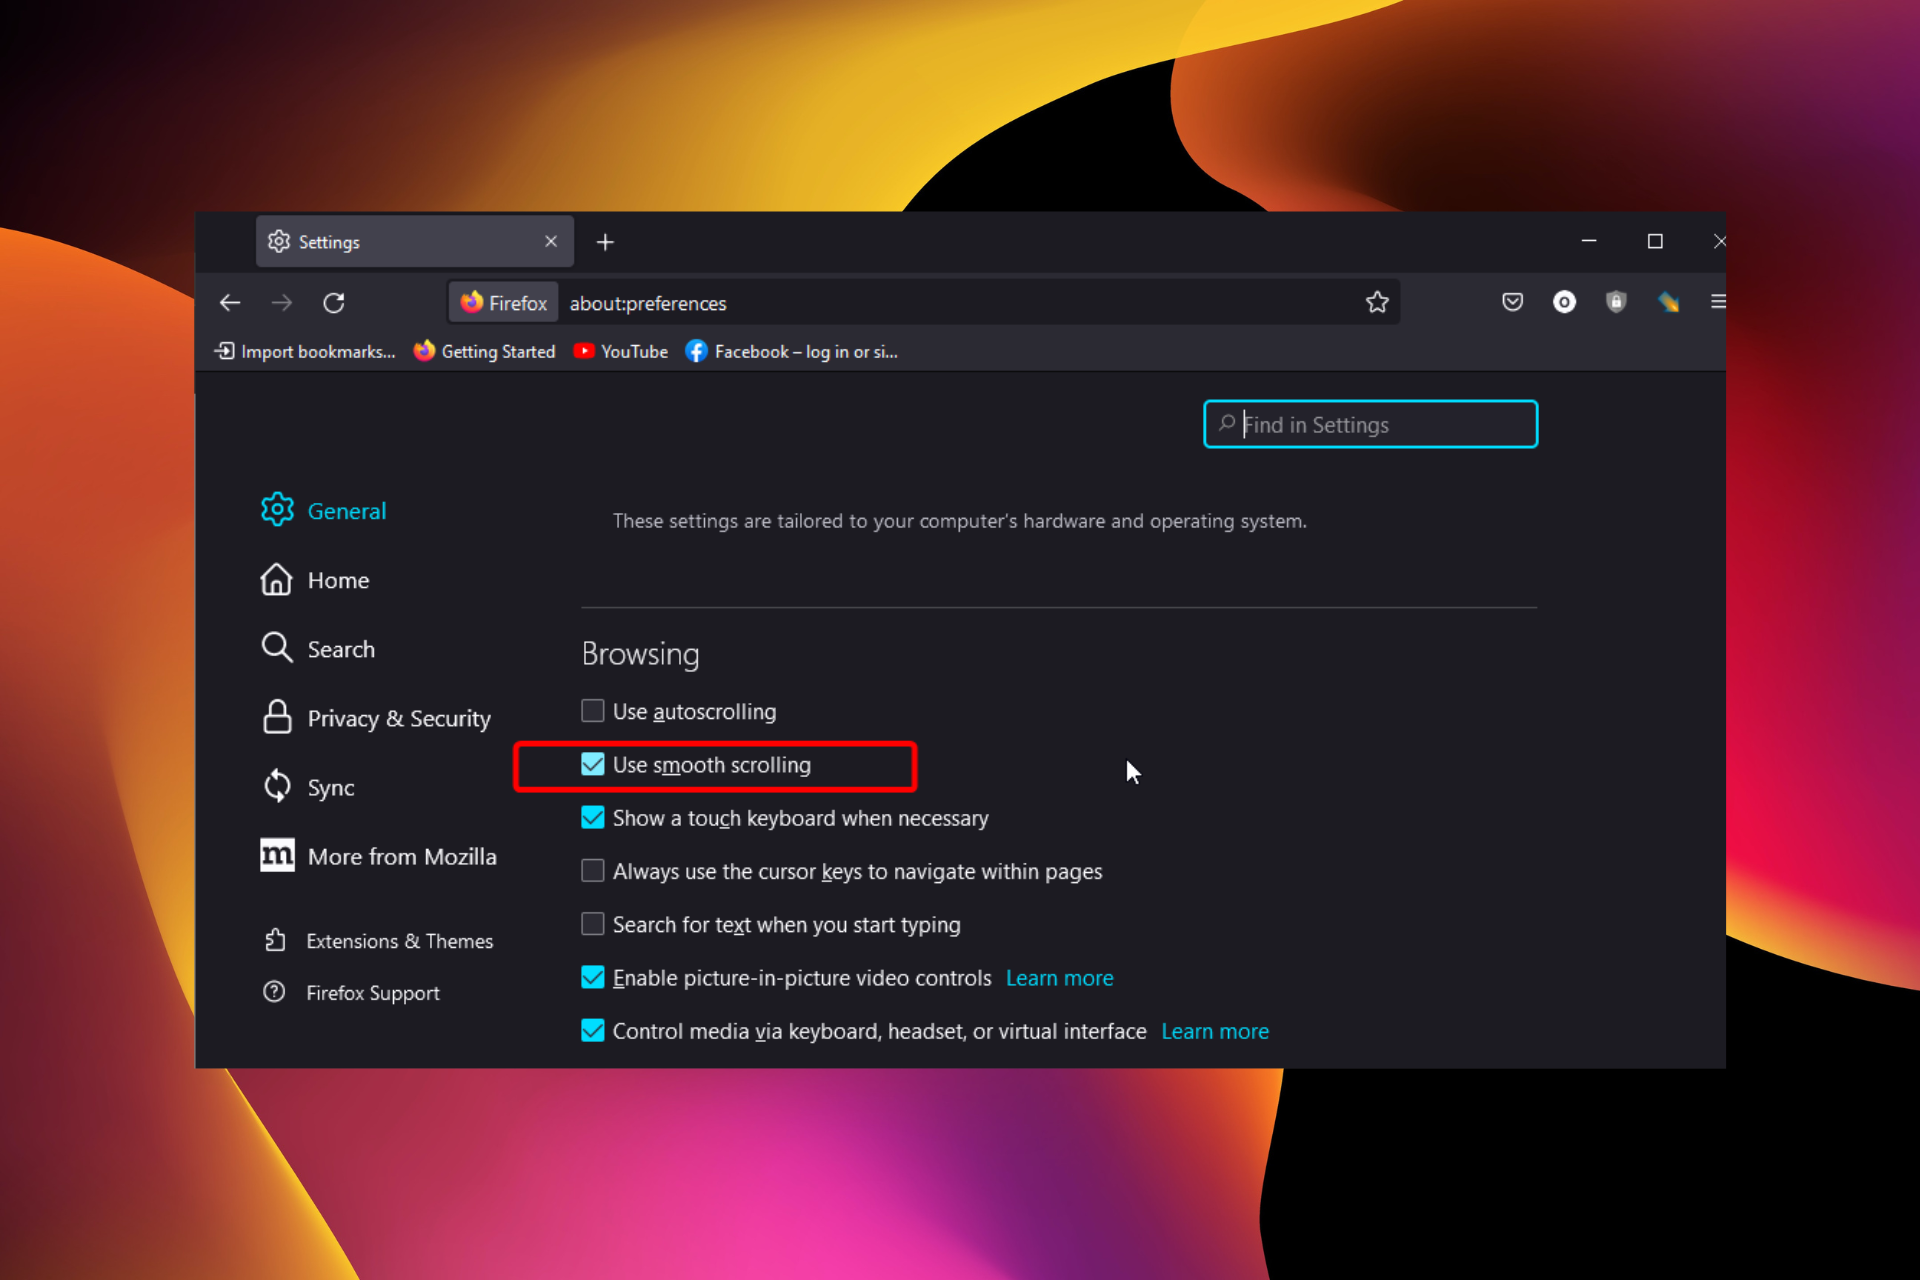Maximize the Firefox window
Screen dimensions: 1920x1280
(x=1655, y=241)
